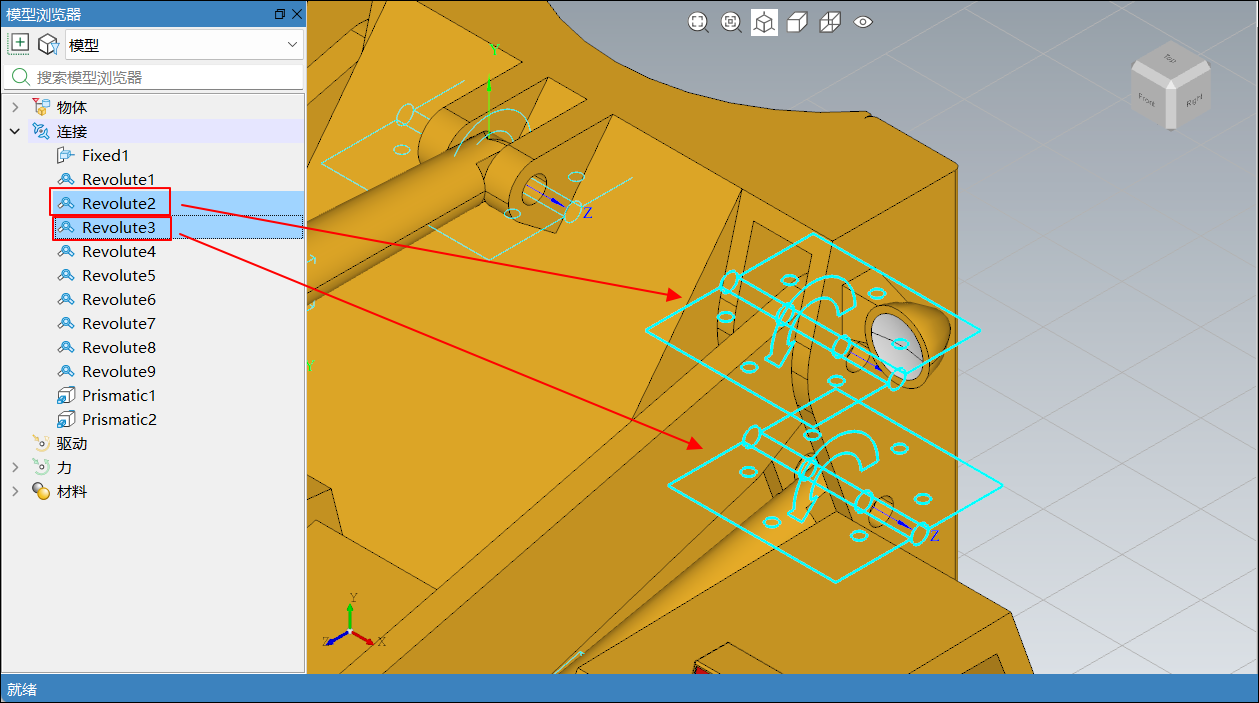Float the model browser panel with restore icon
The image size is (1259, 703).
[279, 14]
